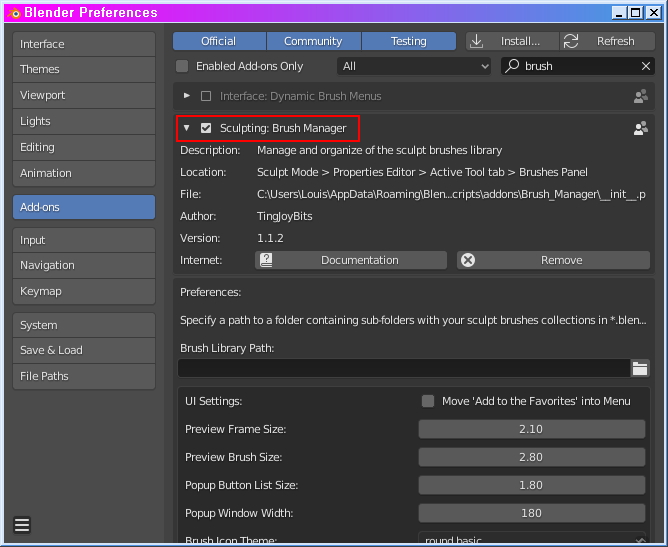
Task: Adjust Preview Frame Size value 2.10
Action: 532,429
